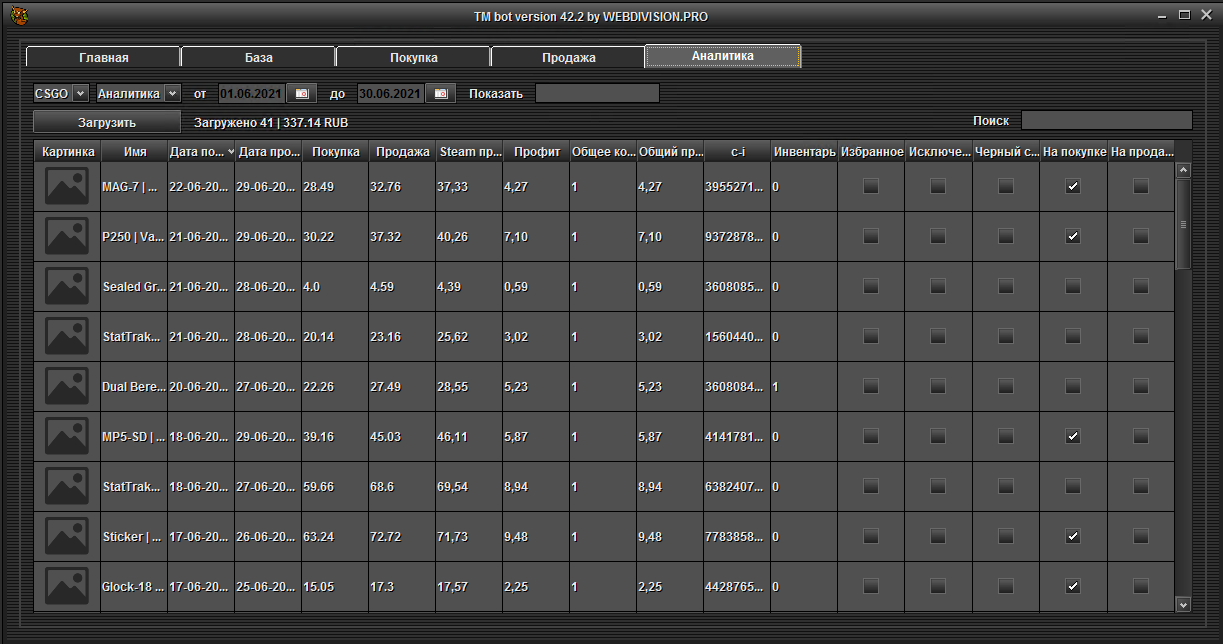Open the CSGO game dropdown
Image resolution: width=1223 pixels, height=644 pixels.
[x=61, y=93]
